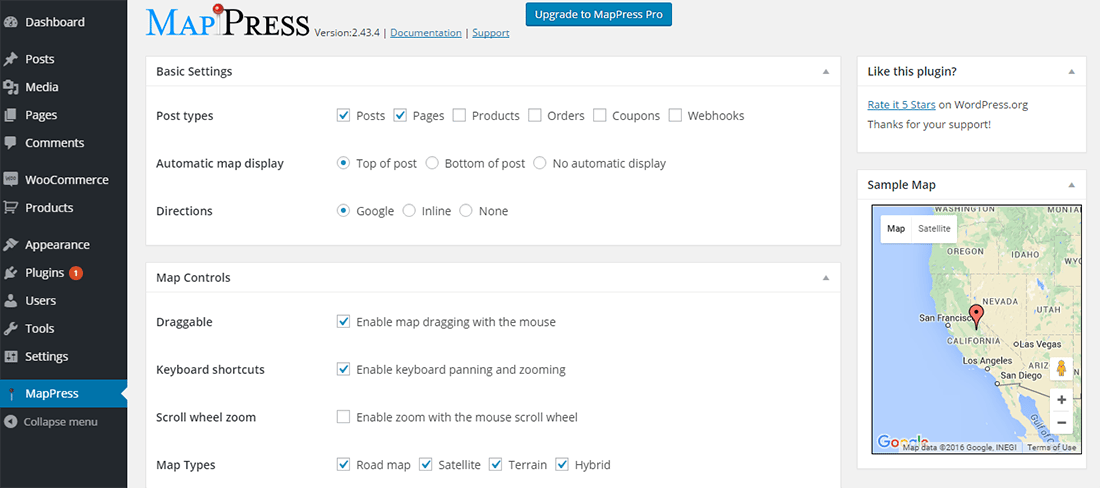
Task: Click the Posts pushpin icon
Action: tap(11, 59)
